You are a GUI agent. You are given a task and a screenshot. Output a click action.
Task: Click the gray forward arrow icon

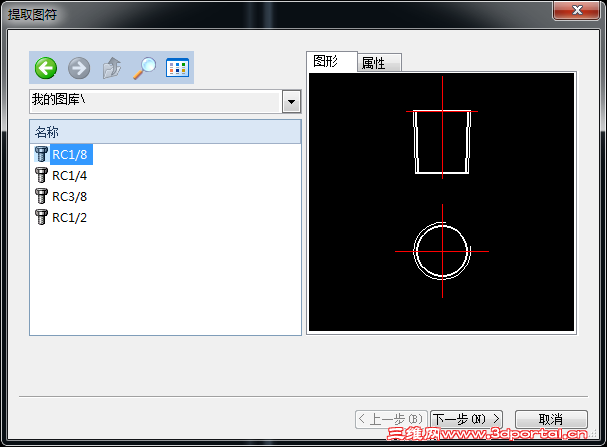click(x=79, y=68)
